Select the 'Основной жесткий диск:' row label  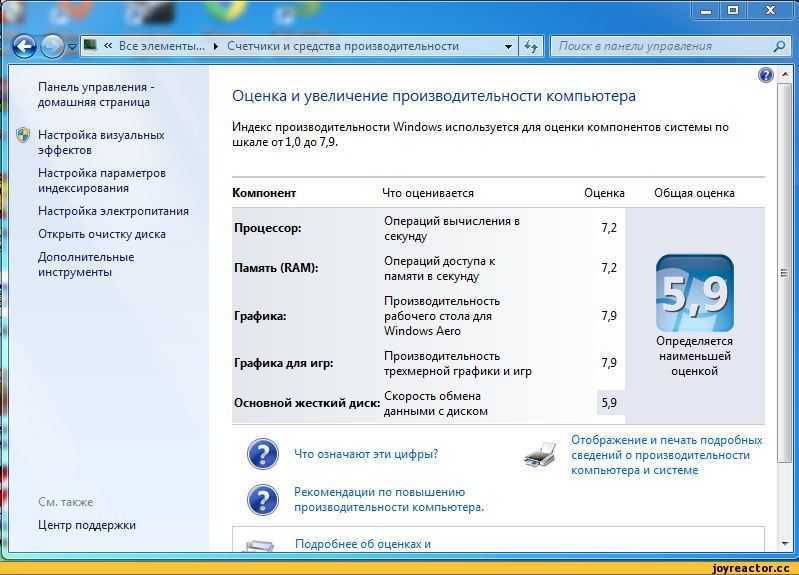pos(307,403)
